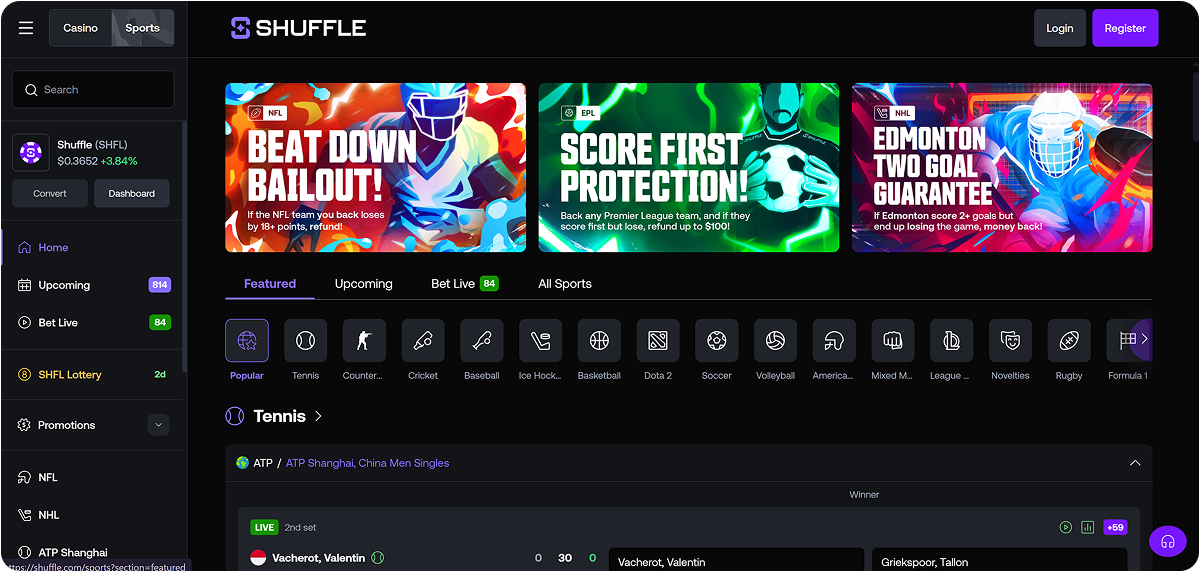Switch to Sports mode
The width and height of the screenshot is (1200, 572).
pos(142,28)
